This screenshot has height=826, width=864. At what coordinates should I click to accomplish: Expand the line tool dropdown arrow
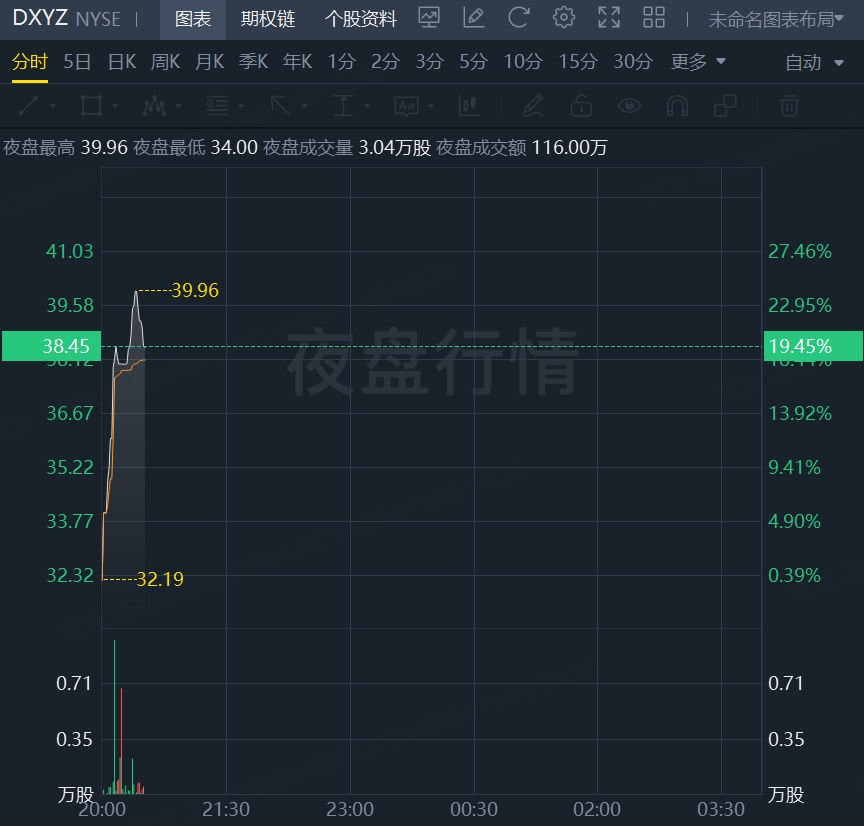(53, 106)
